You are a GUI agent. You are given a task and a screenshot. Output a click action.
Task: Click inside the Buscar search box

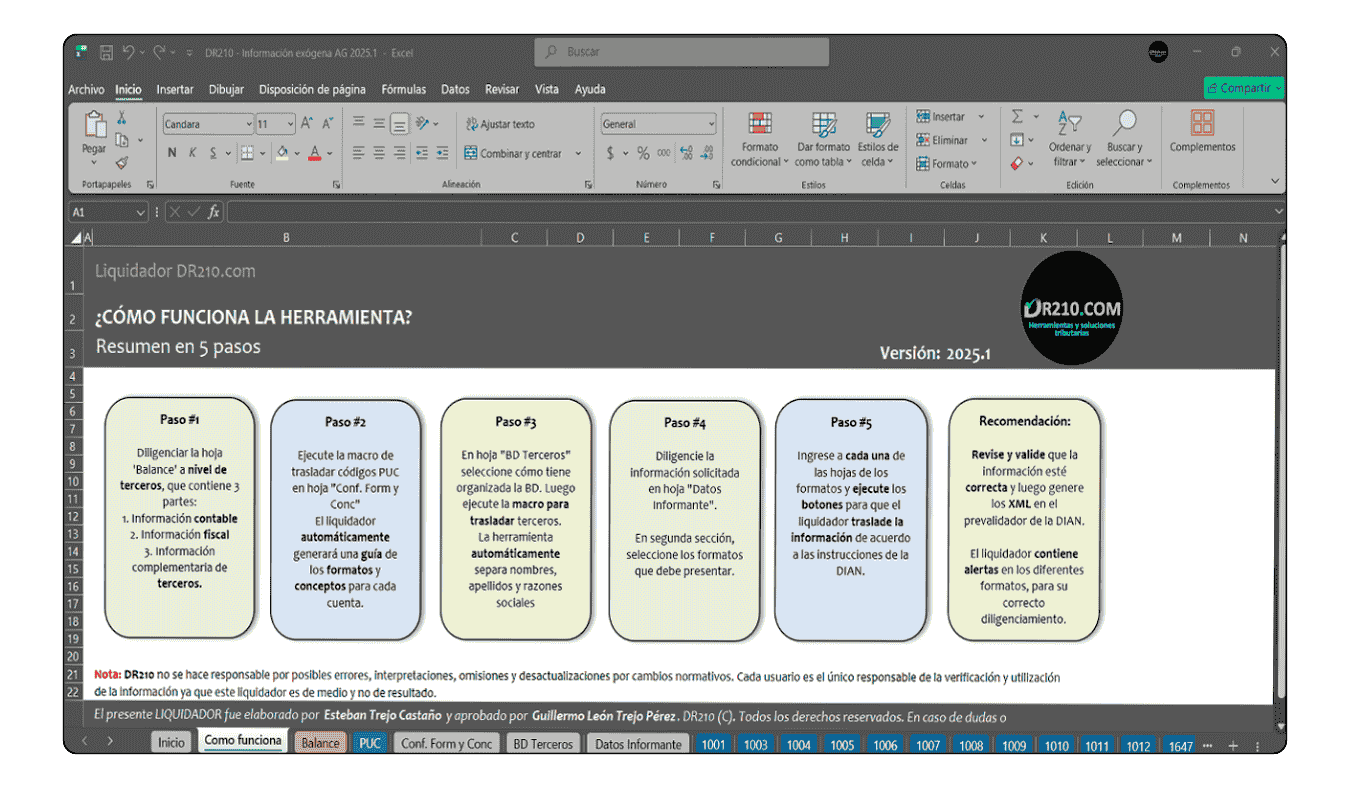(680, 52)
